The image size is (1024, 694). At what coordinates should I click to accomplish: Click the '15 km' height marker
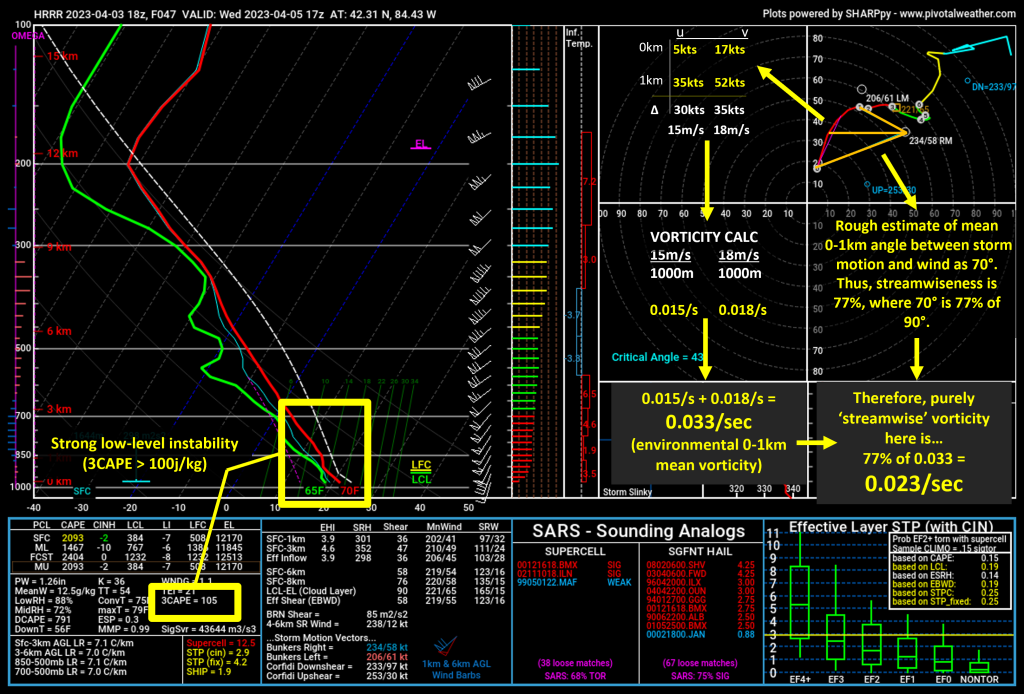pyautogui.click(x=61, y=56)
